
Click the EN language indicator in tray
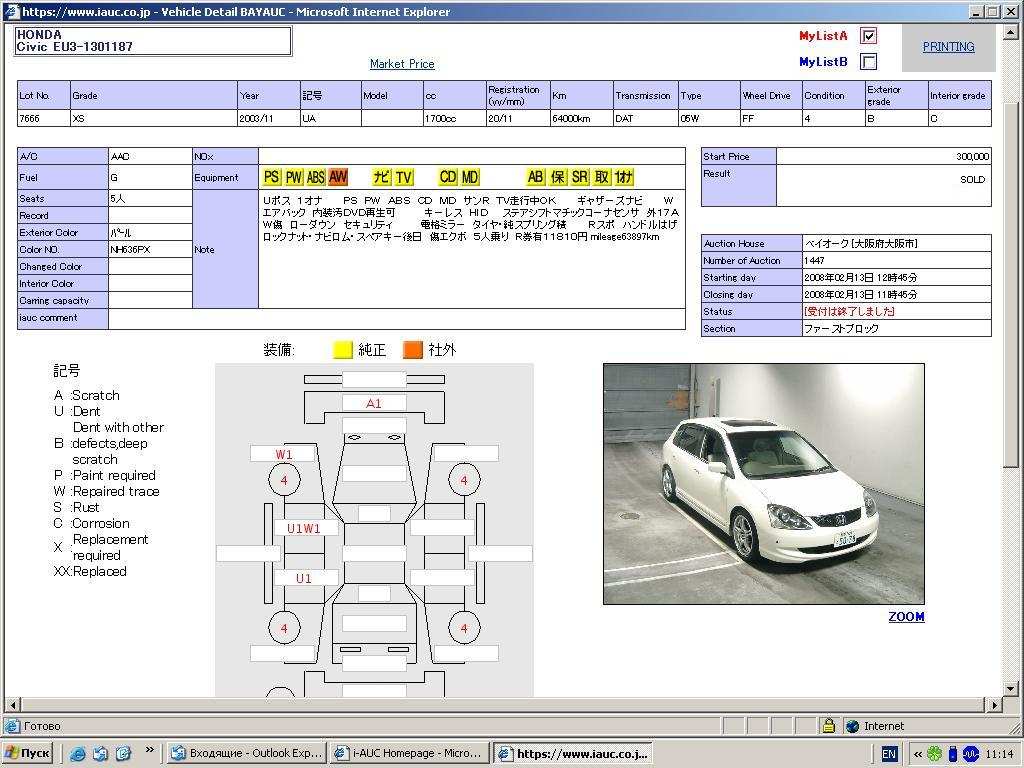[x=889, y=754]
